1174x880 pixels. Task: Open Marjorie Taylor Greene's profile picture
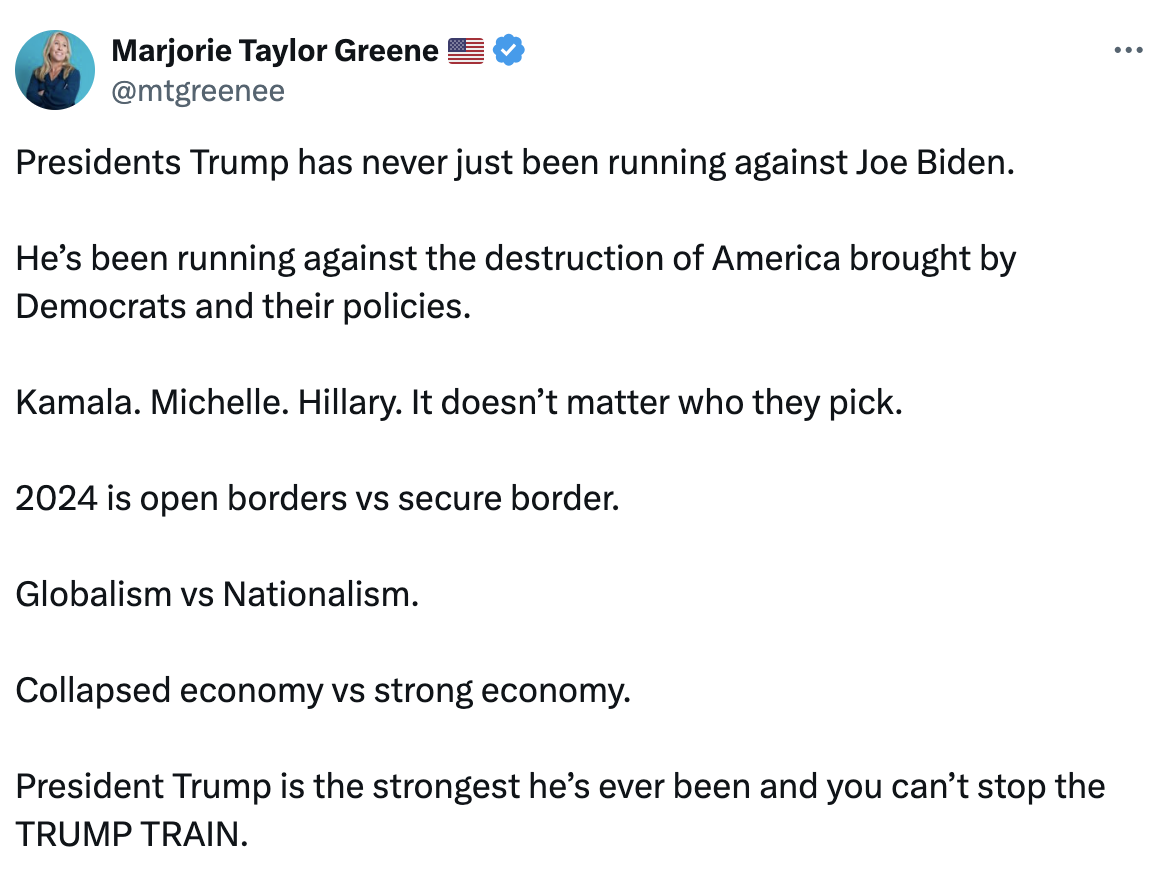55,70
